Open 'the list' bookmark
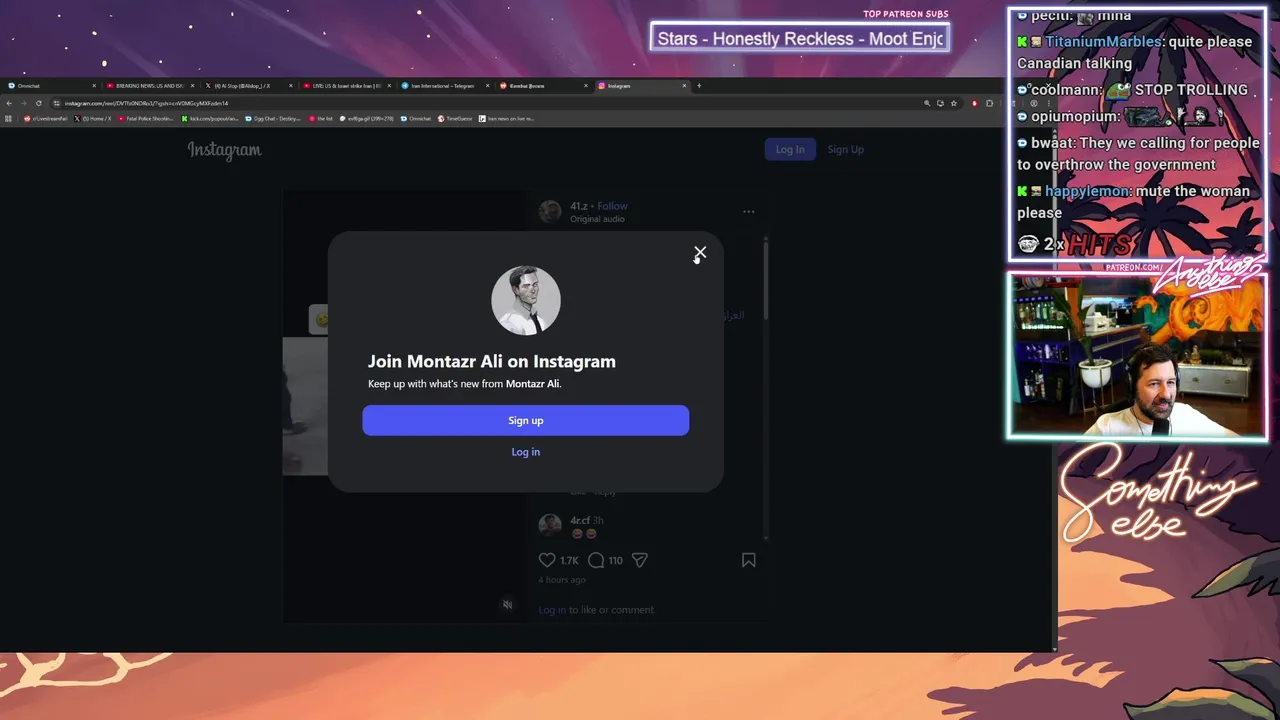This screenshot has height=720, width=1280. click(x=321, y=118)
